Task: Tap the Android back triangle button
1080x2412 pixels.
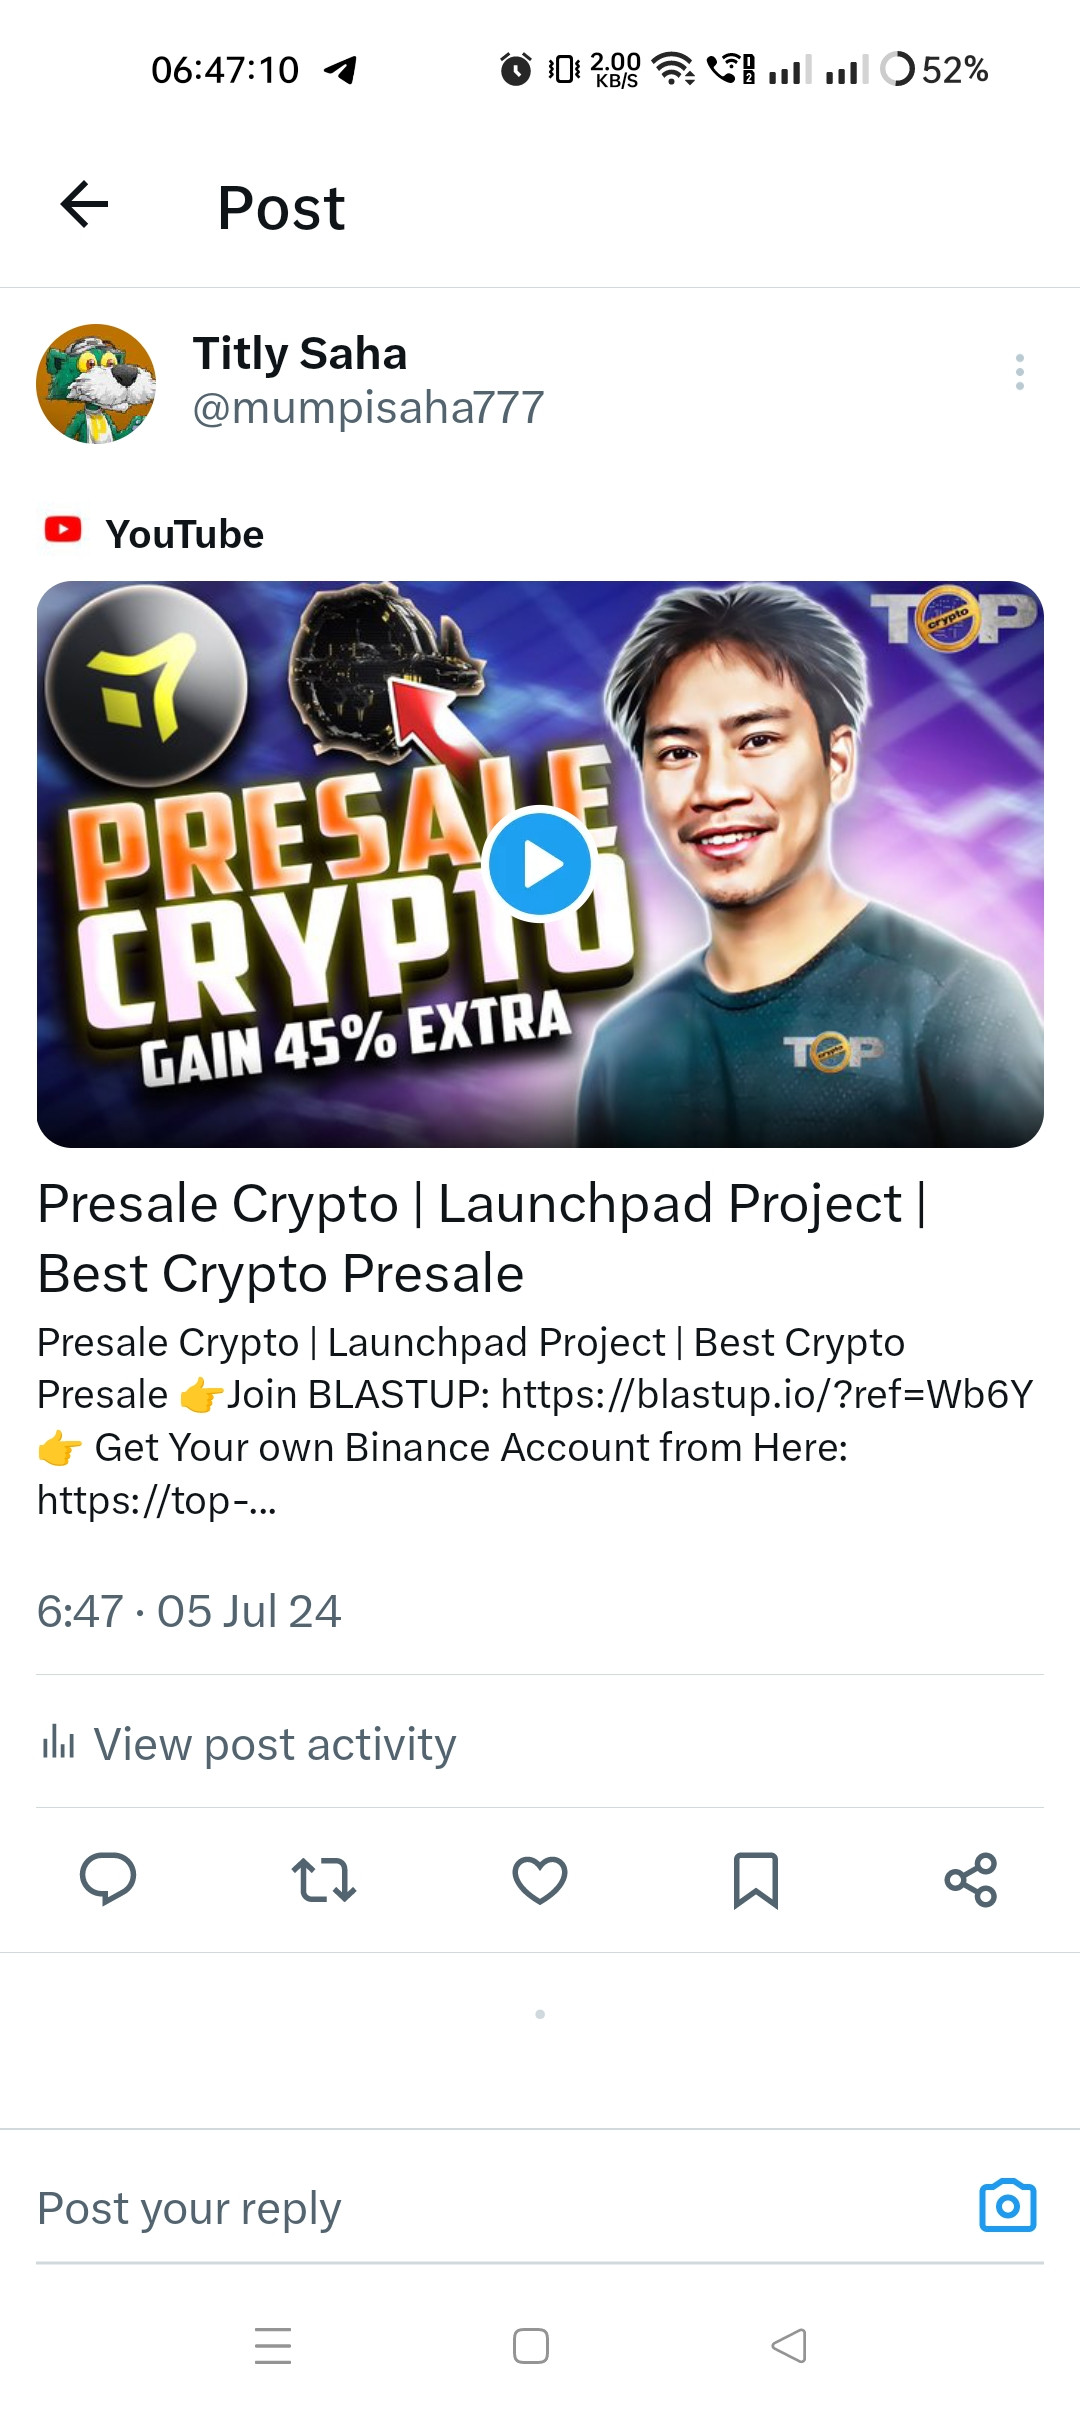Action: [x=789, y=2345]
